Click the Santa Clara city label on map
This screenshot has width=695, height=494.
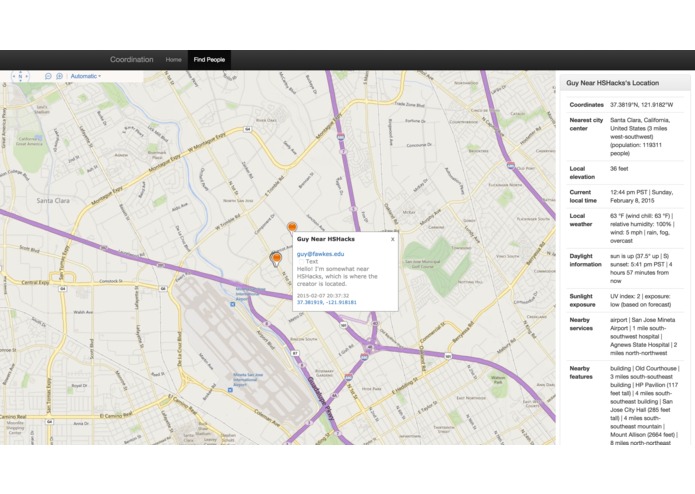(x=53, y=201)
